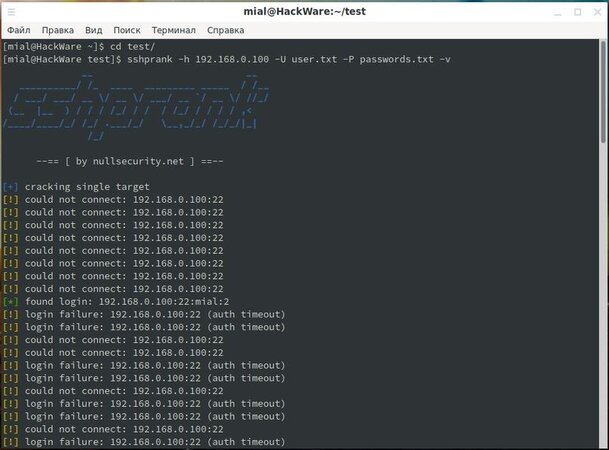This screenshot has height=450, width=609.
Task: Click the 'cd test/' command line
Action: pos(79,47)
